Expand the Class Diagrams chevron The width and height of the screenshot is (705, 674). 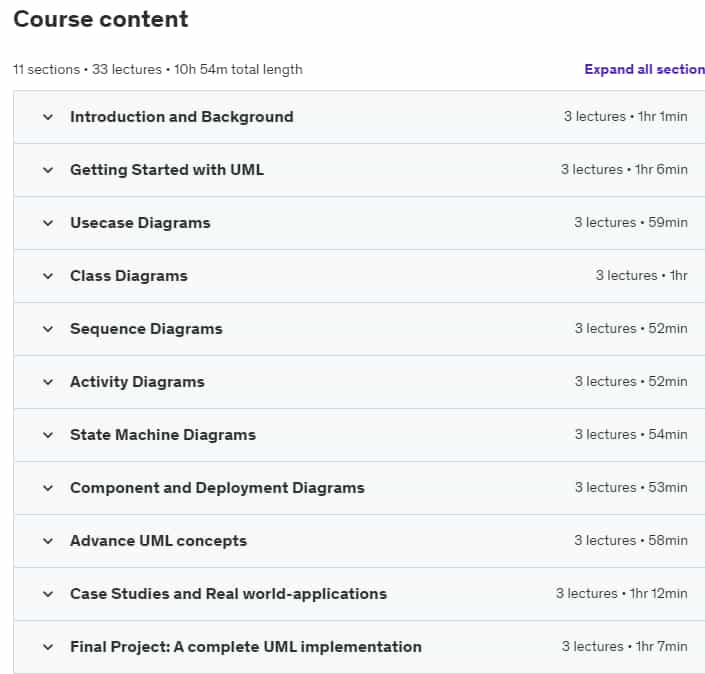48,276
